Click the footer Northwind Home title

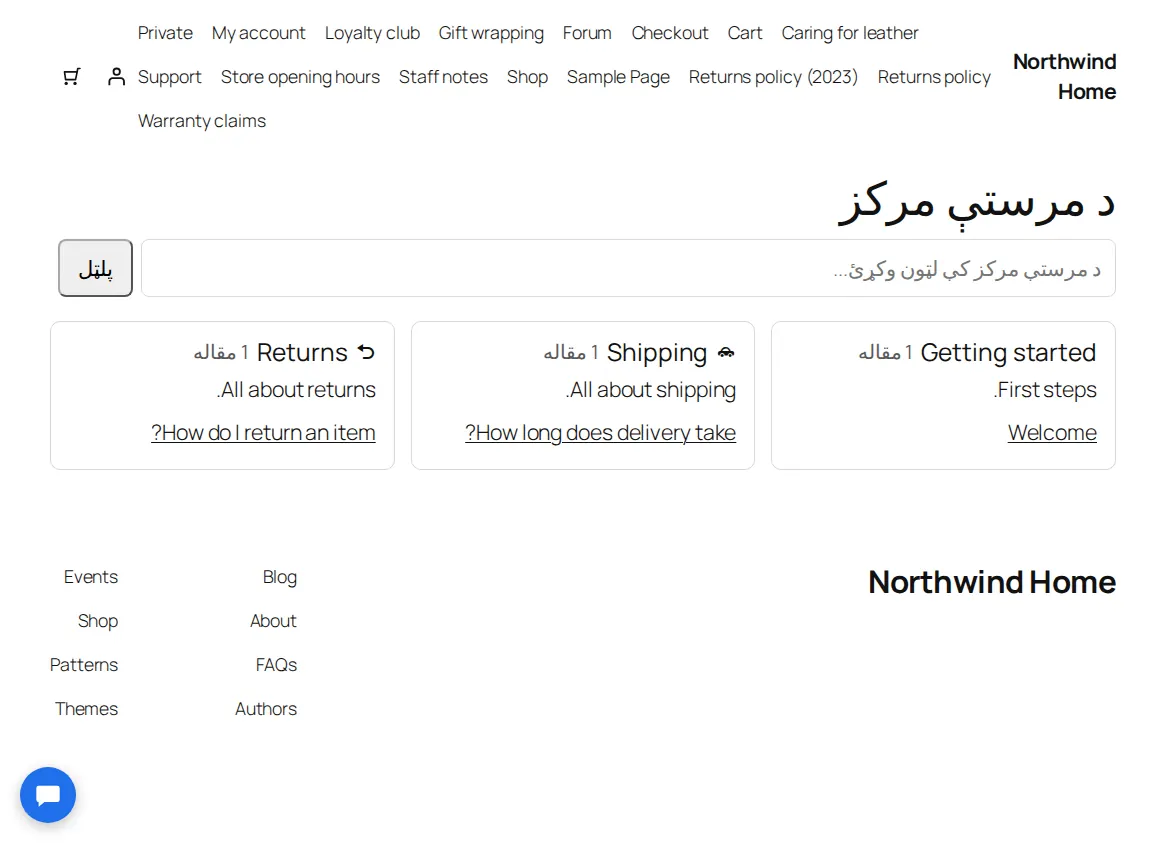[x=992, y=582]
